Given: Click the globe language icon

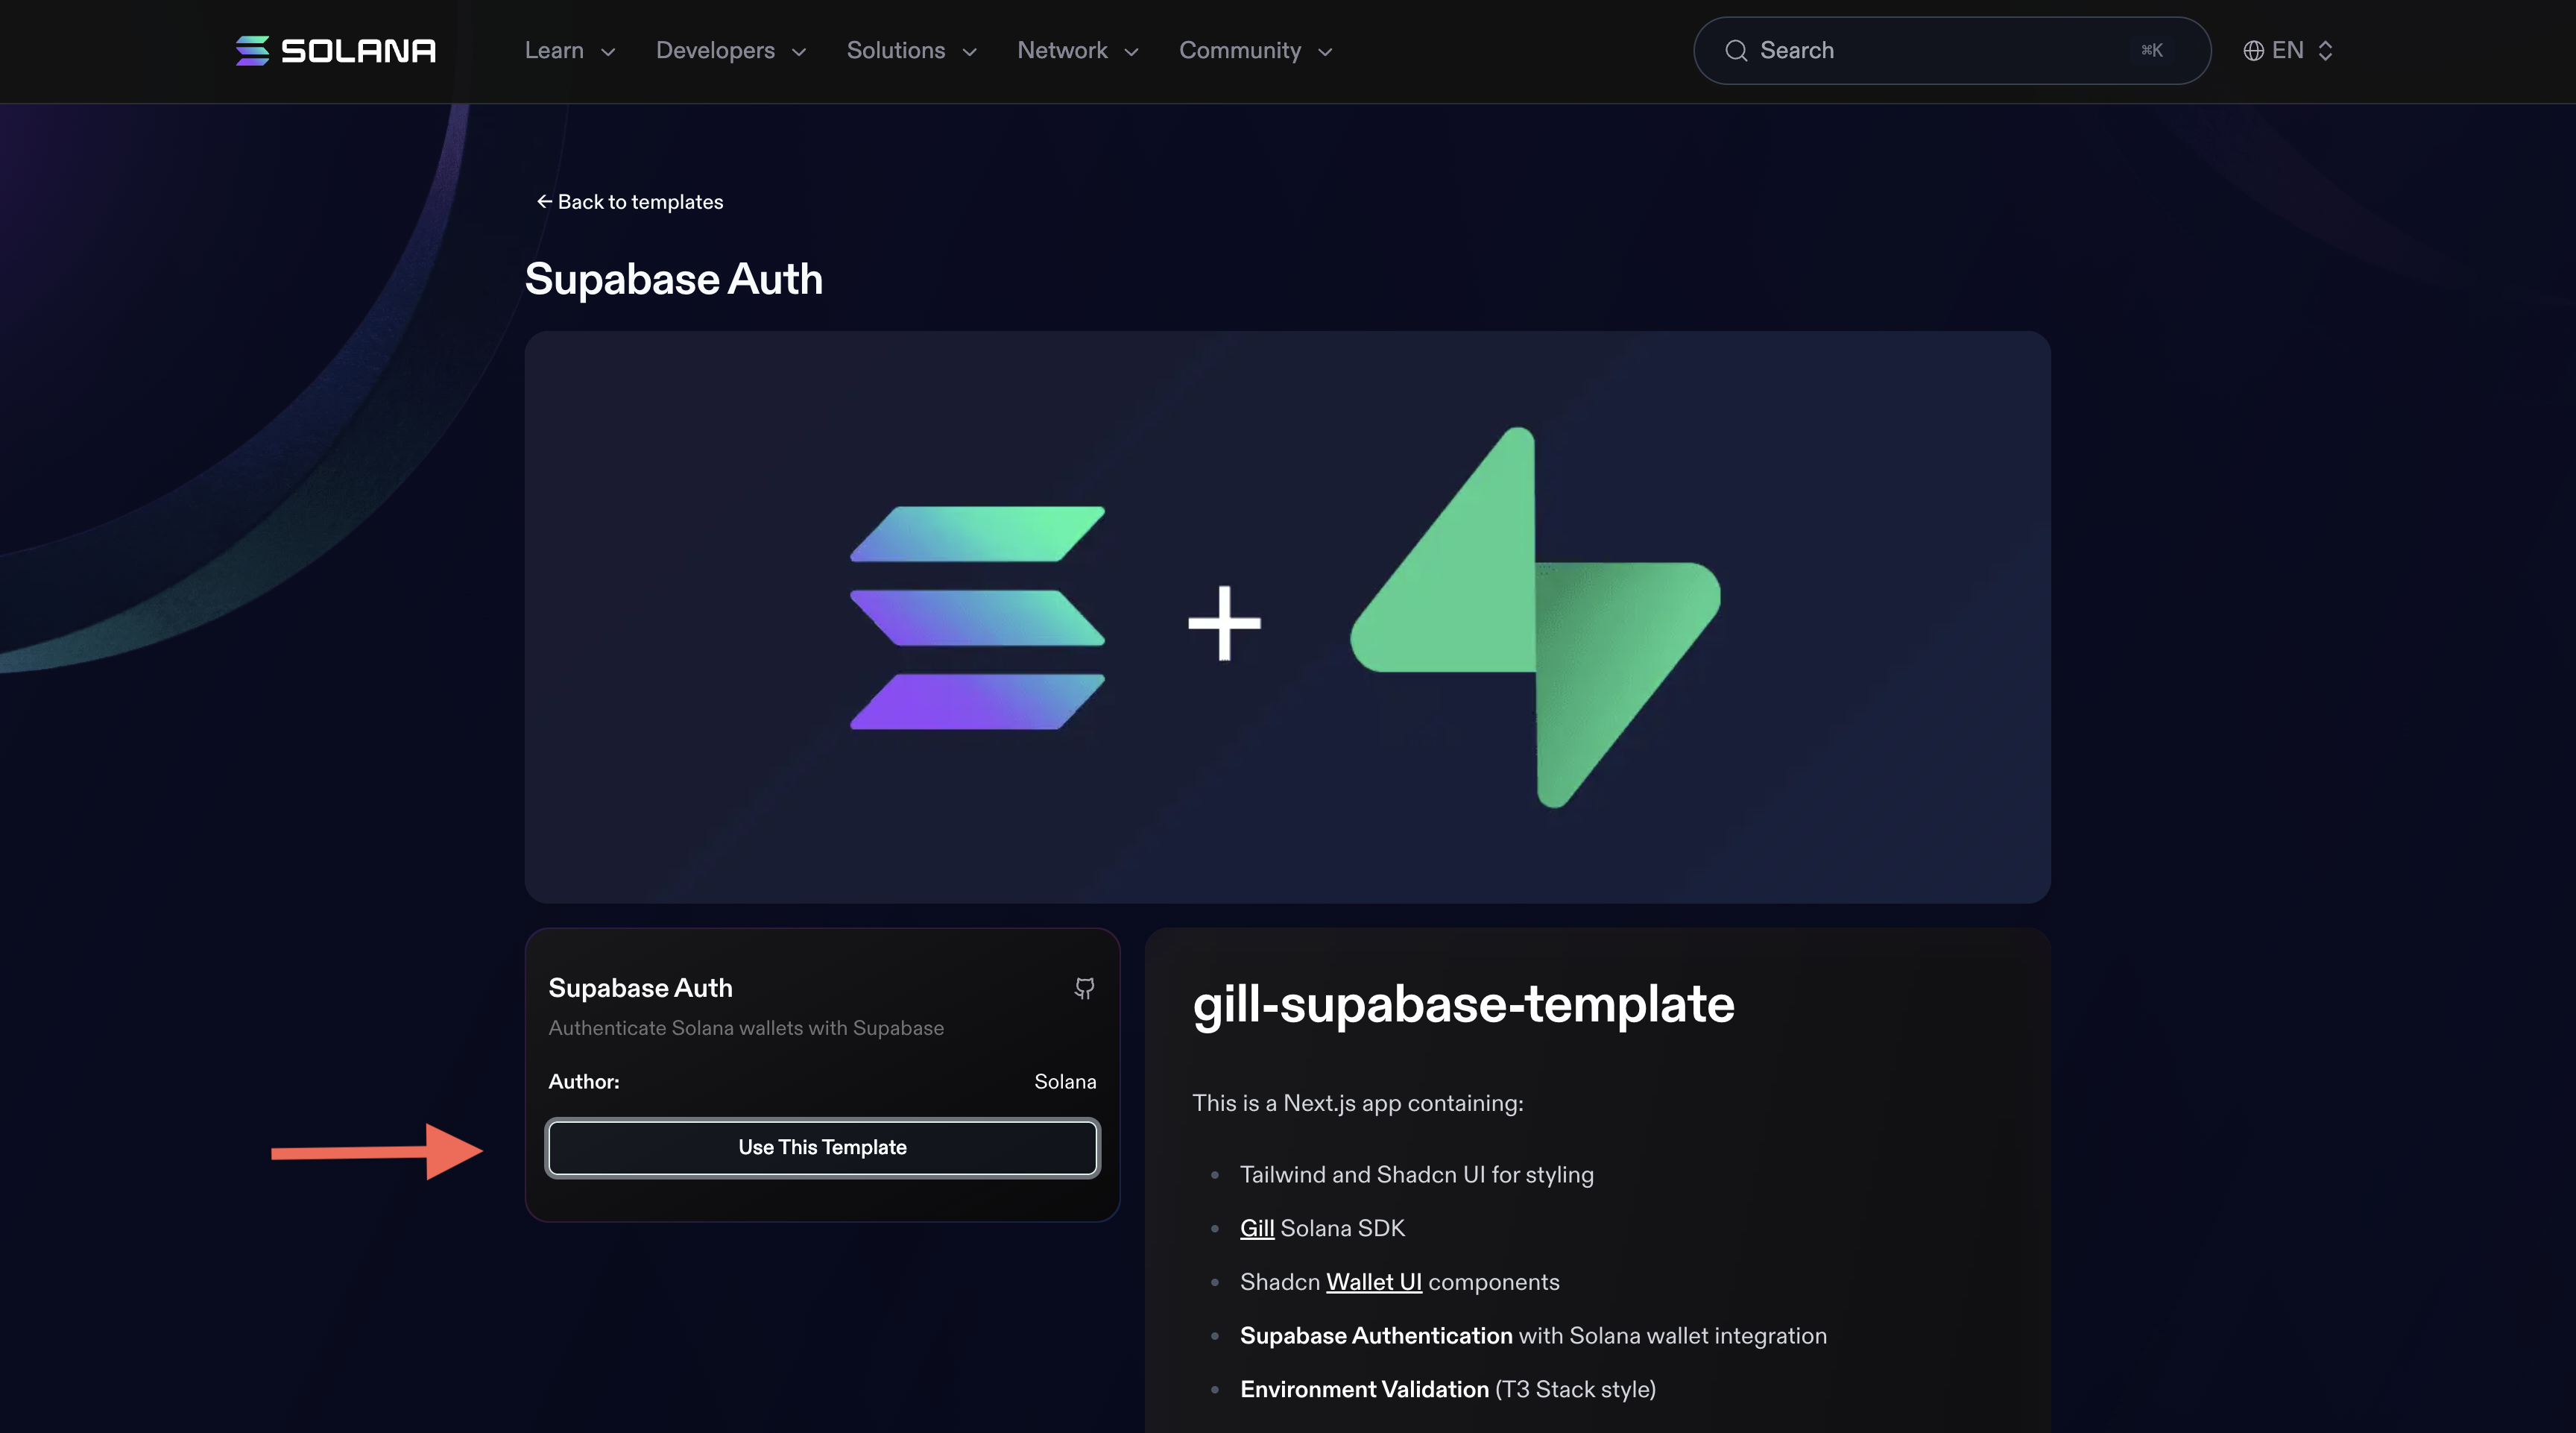Looking at the screenshot, I should click(2253, 50).
